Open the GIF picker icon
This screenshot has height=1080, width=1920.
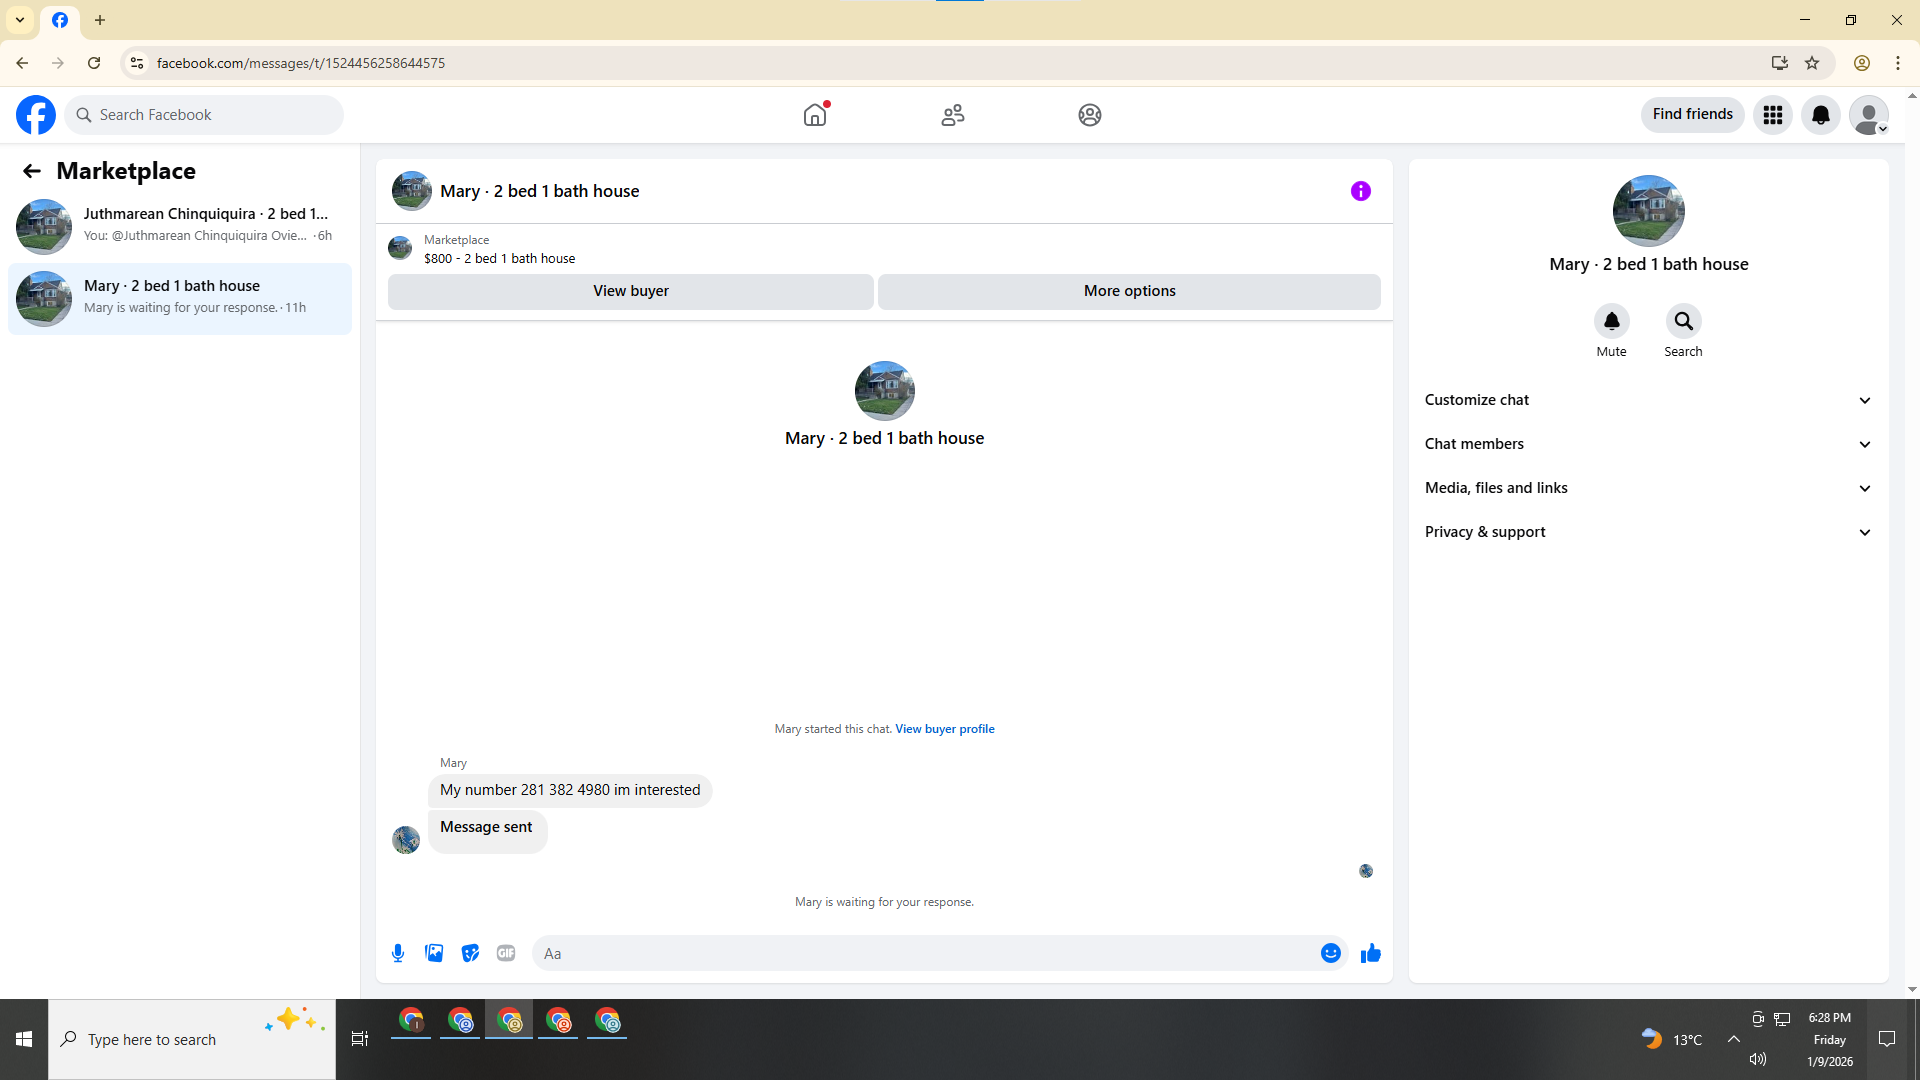(x=506, y=953)
